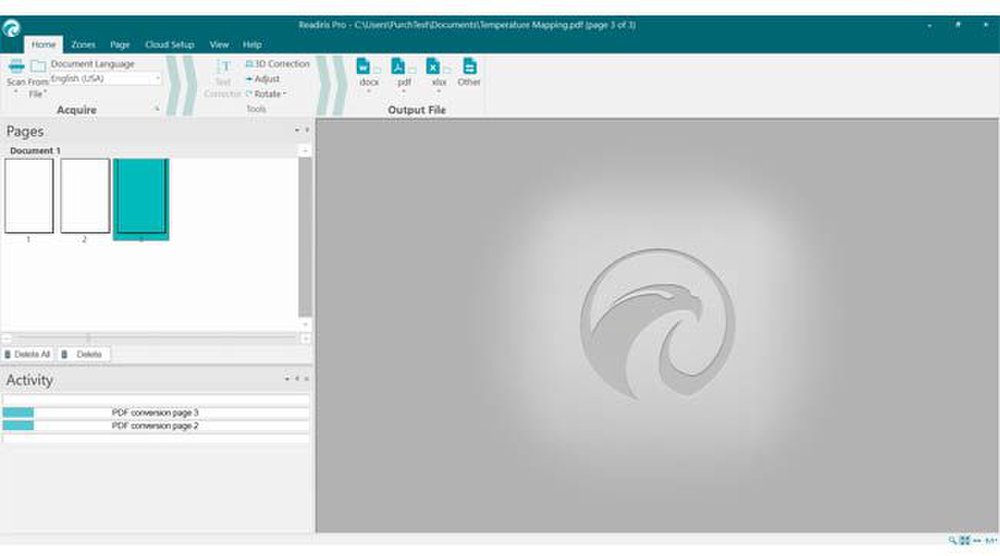Open a file with From File icon

[x=38, y=67]
